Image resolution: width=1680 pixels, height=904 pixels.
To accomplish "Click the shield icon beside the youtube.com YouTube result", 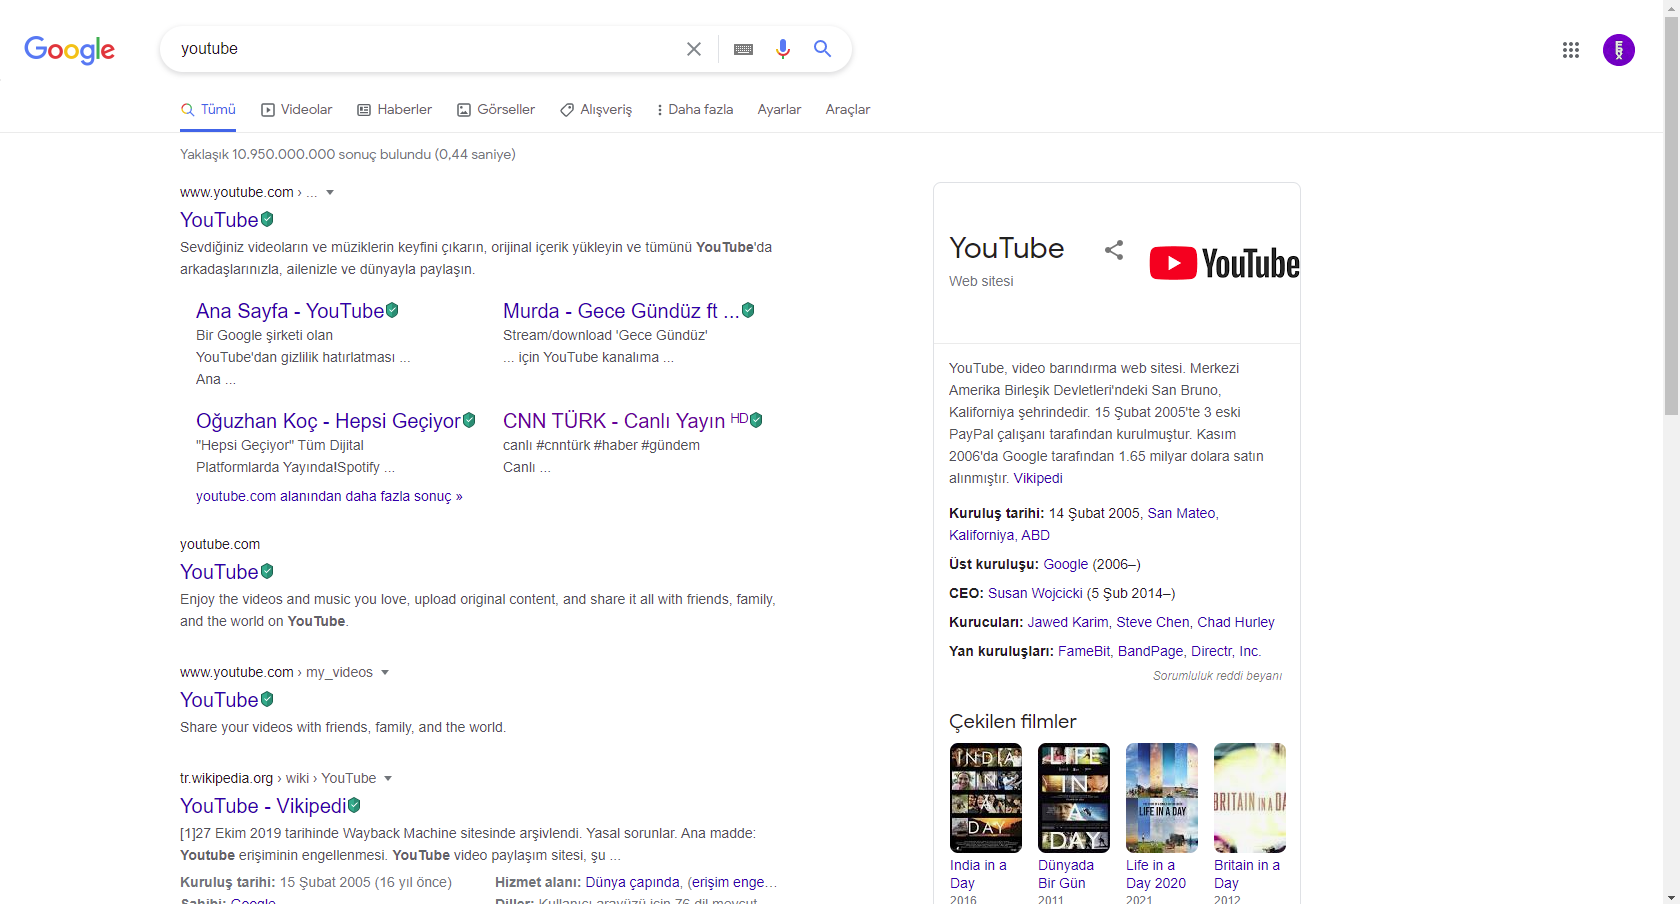I will click(267, 571).
